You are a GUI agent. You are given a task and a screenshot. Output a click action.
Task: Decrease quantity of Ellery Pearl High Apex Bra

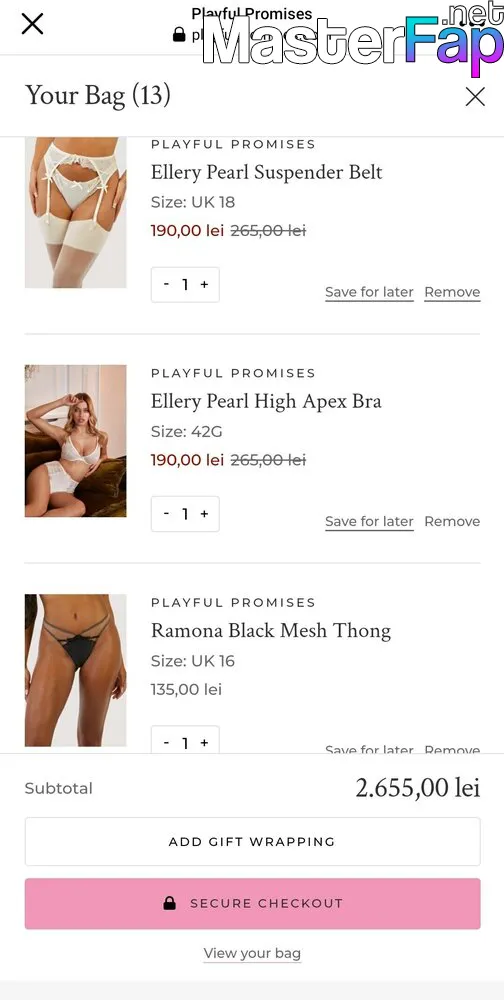coord(167,513)
